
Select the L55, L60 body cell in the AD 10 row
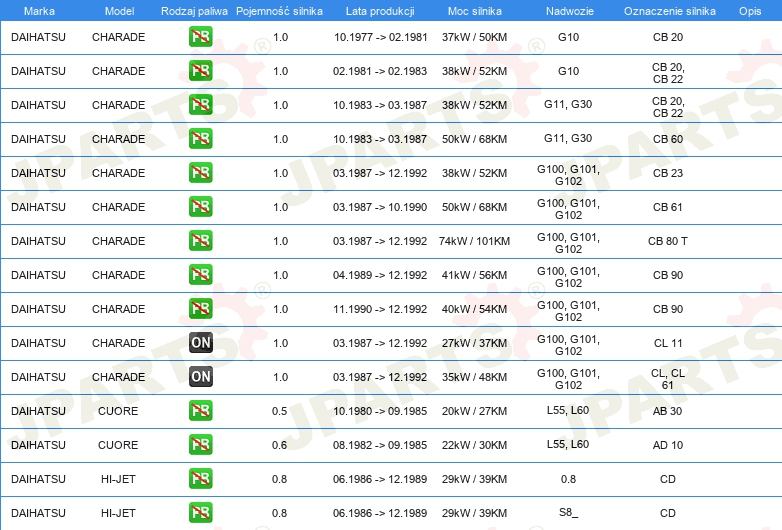coord(568,444)
